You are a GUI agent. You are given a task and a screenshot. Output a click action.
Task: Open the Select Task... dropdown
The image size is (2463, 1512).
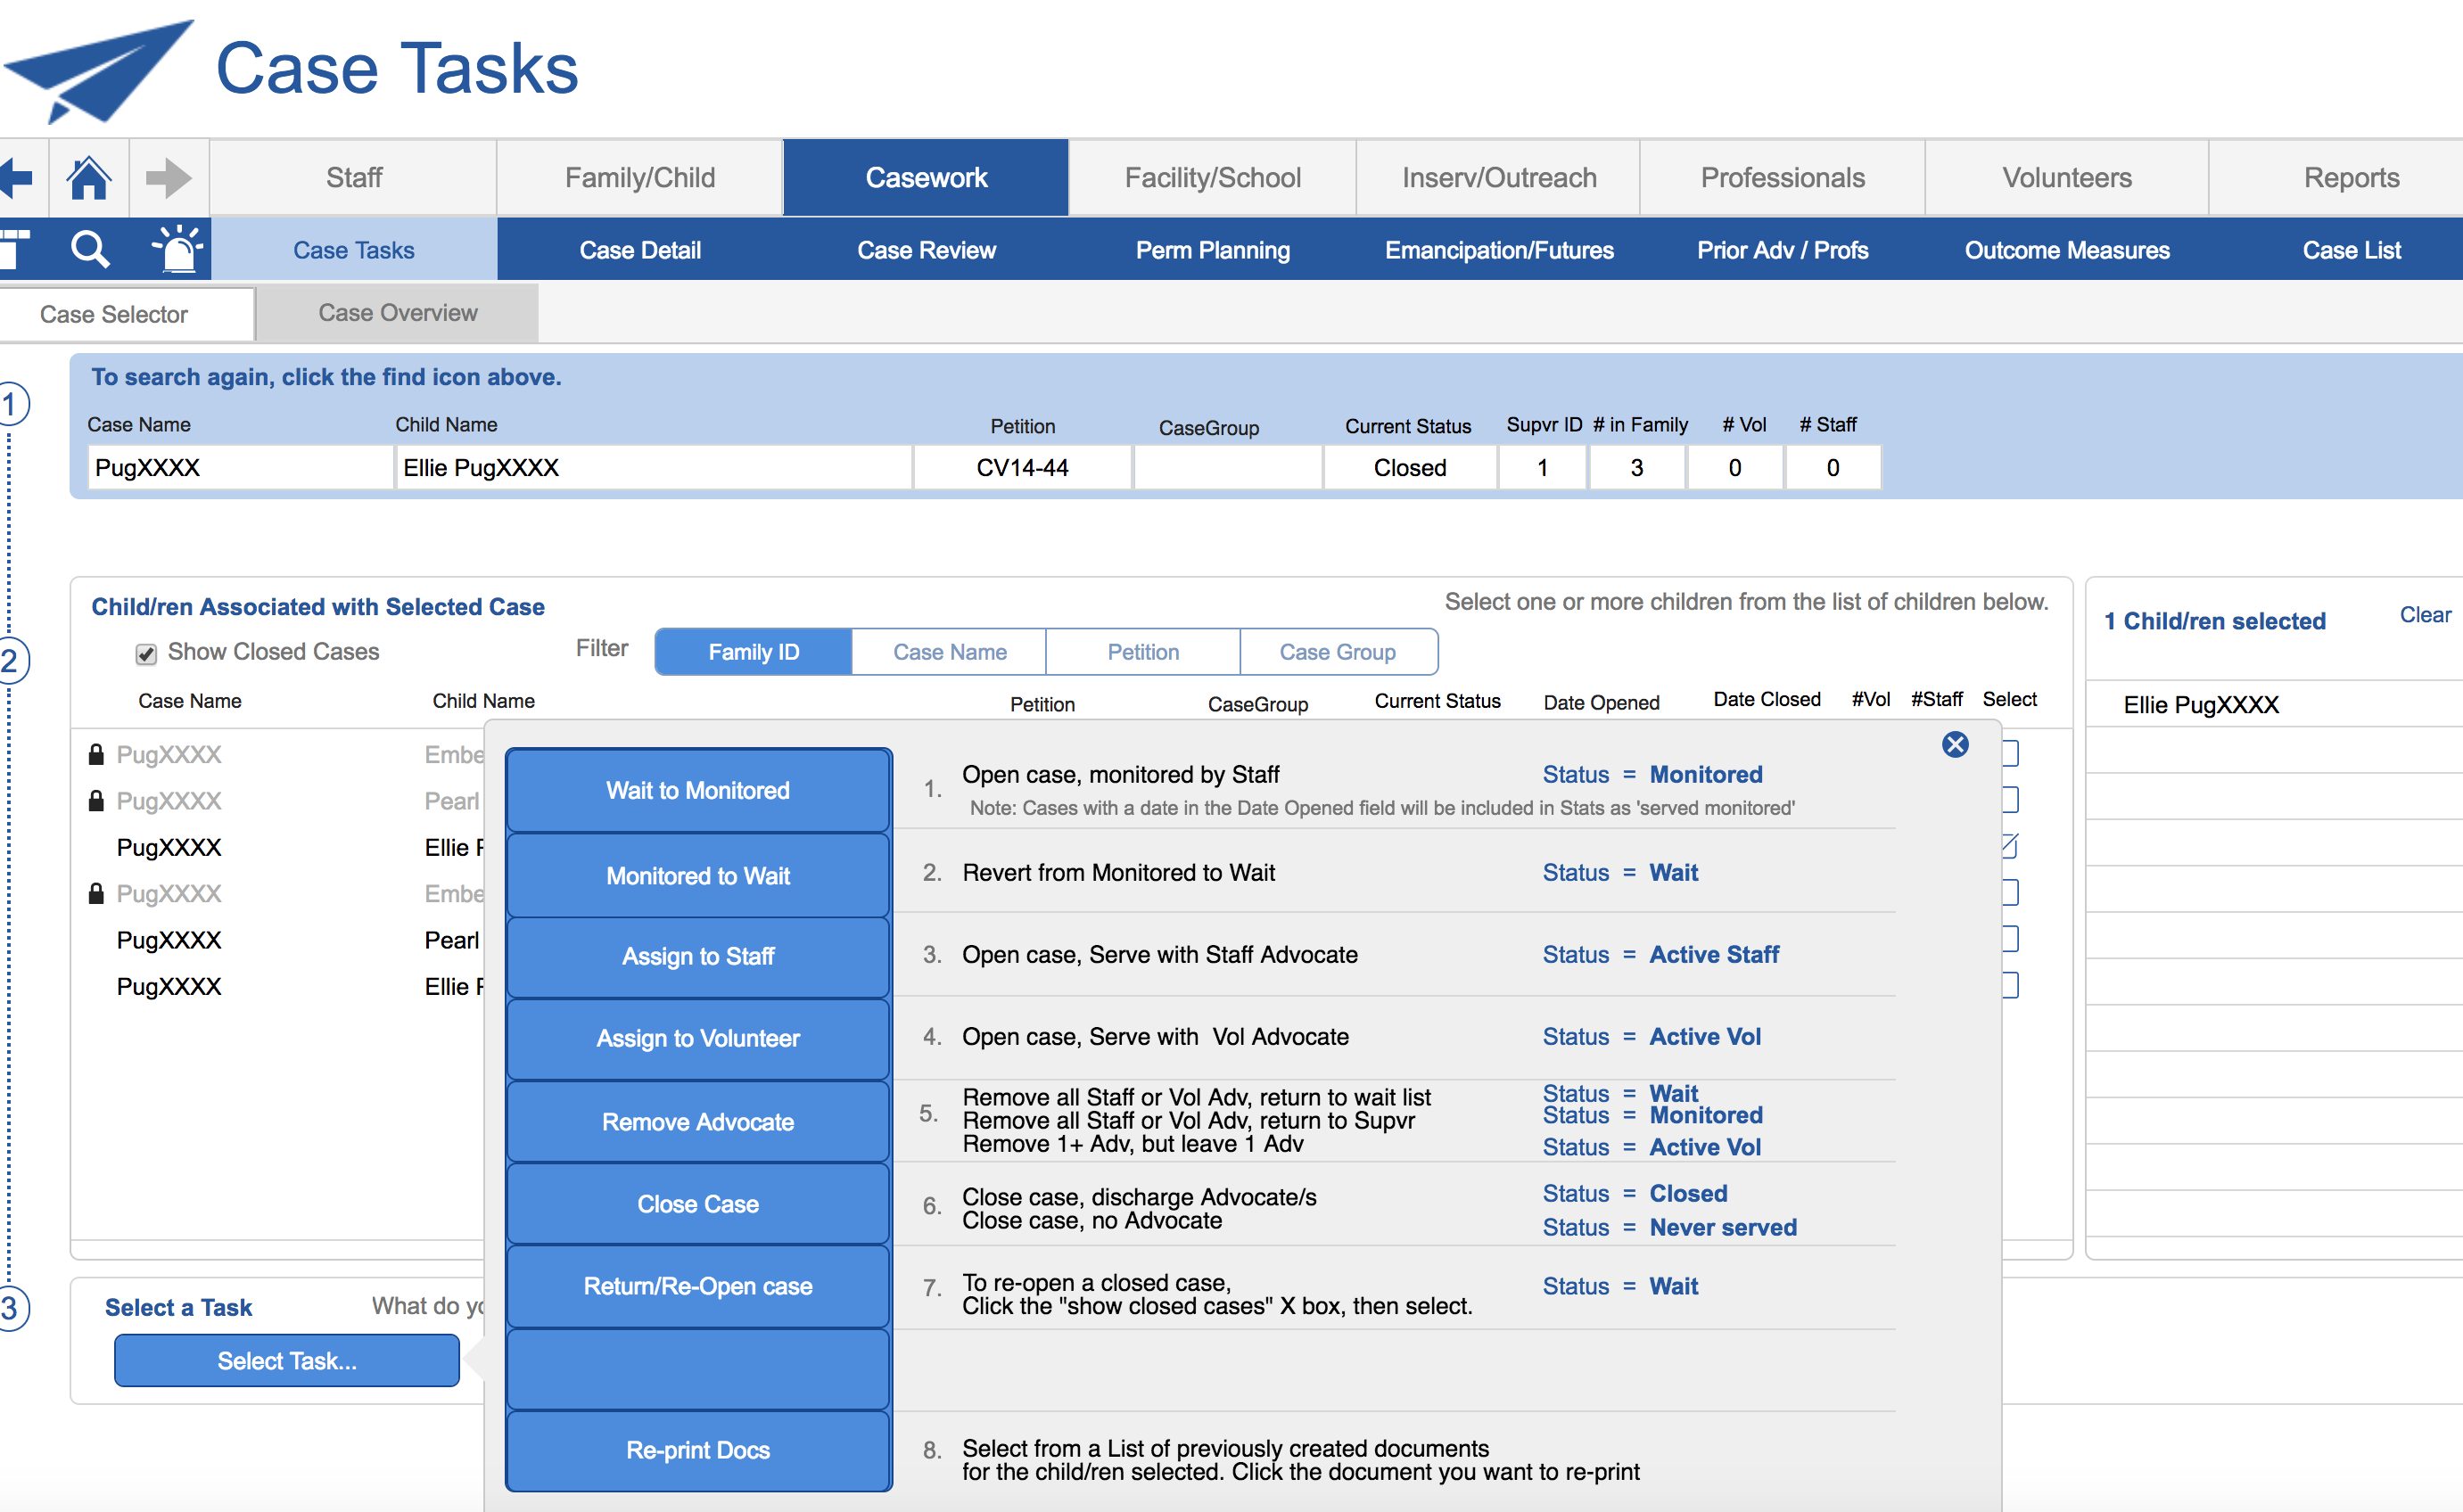286,1360
